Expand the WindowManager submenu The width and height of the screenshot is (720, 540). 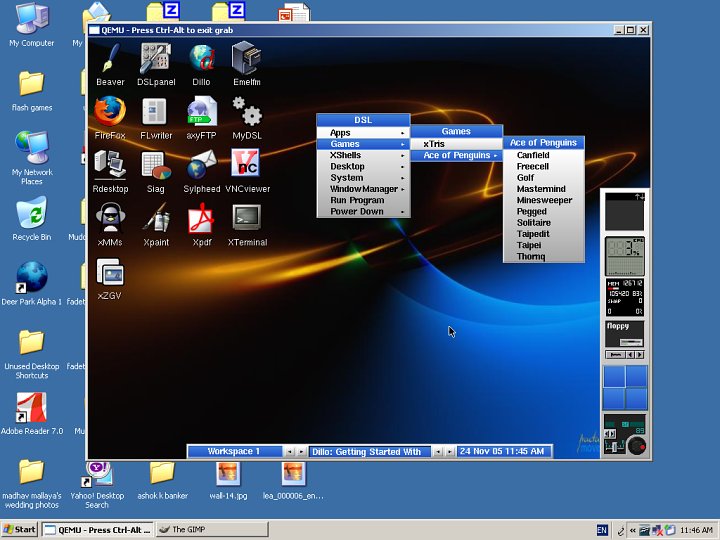363,189
